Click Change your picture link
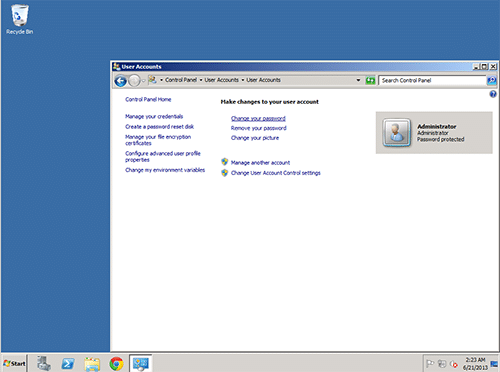 [x=255, y=138]
